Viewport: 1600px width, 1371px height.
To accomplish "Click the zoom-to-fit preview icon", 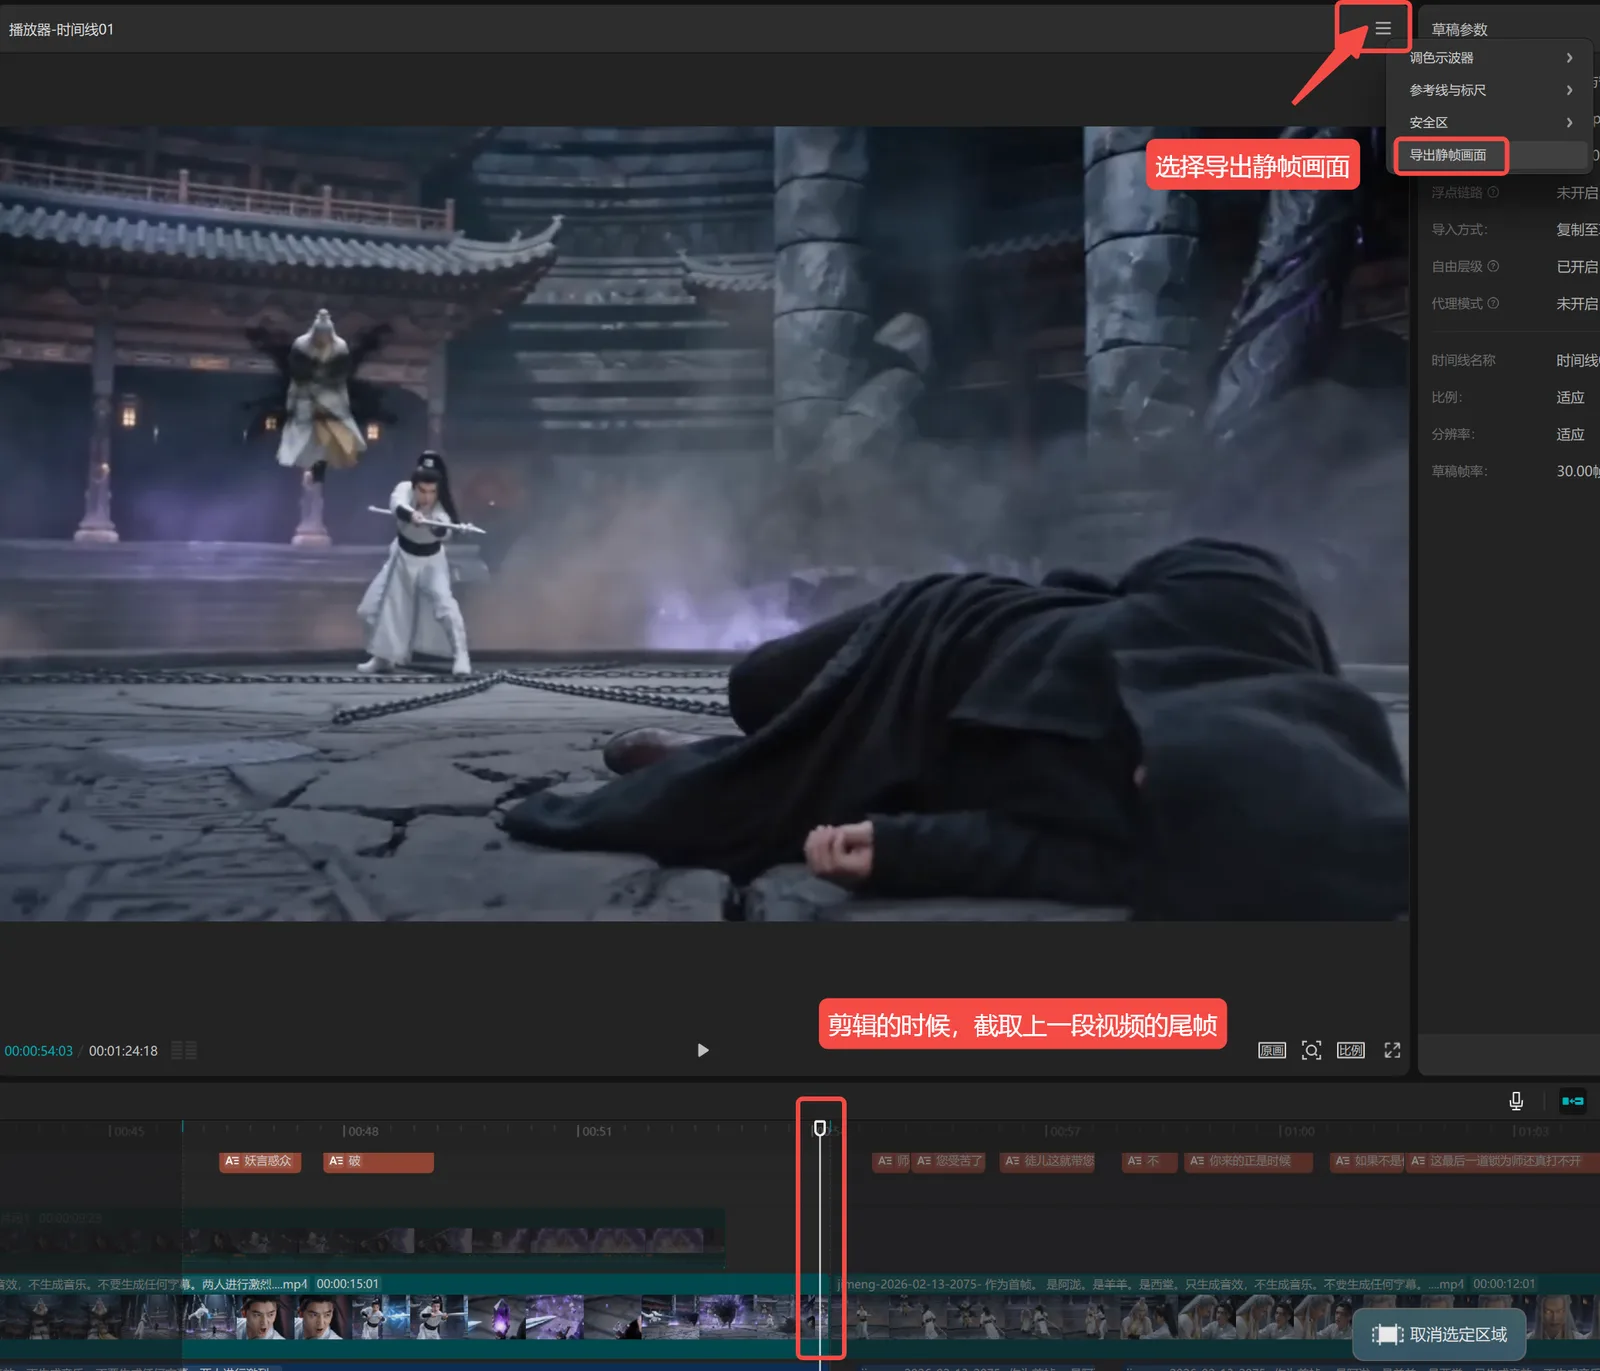I will 1311,1050.
